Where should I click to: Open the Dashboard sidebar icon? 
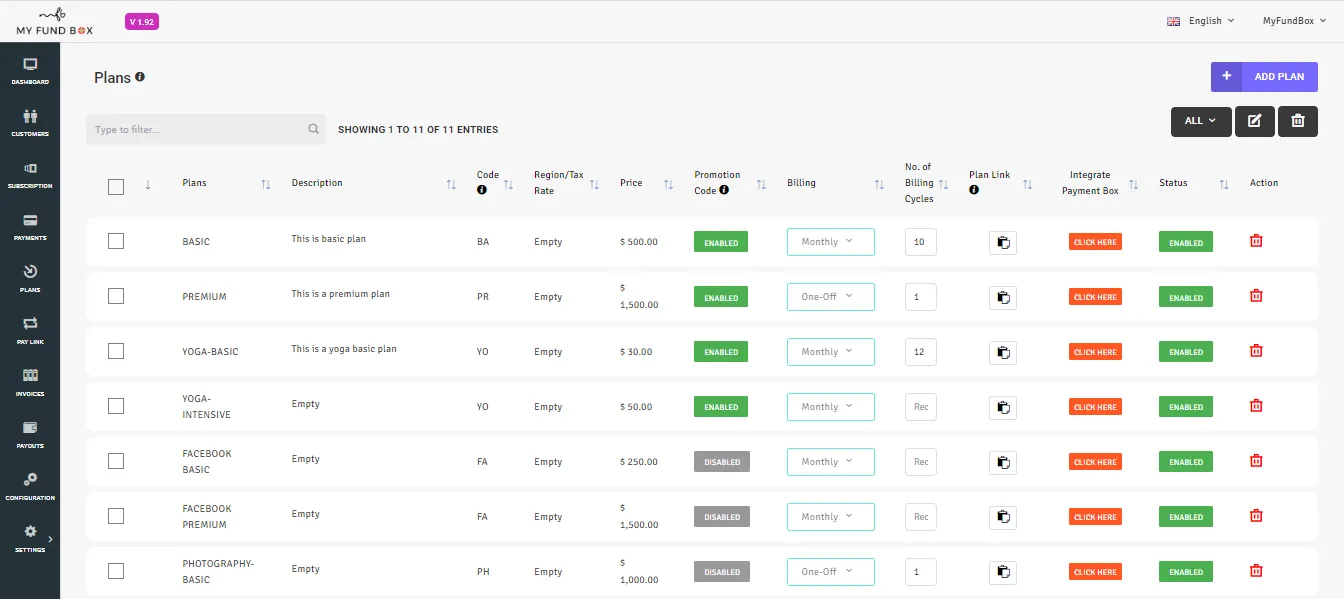click(x=30, y=70)
